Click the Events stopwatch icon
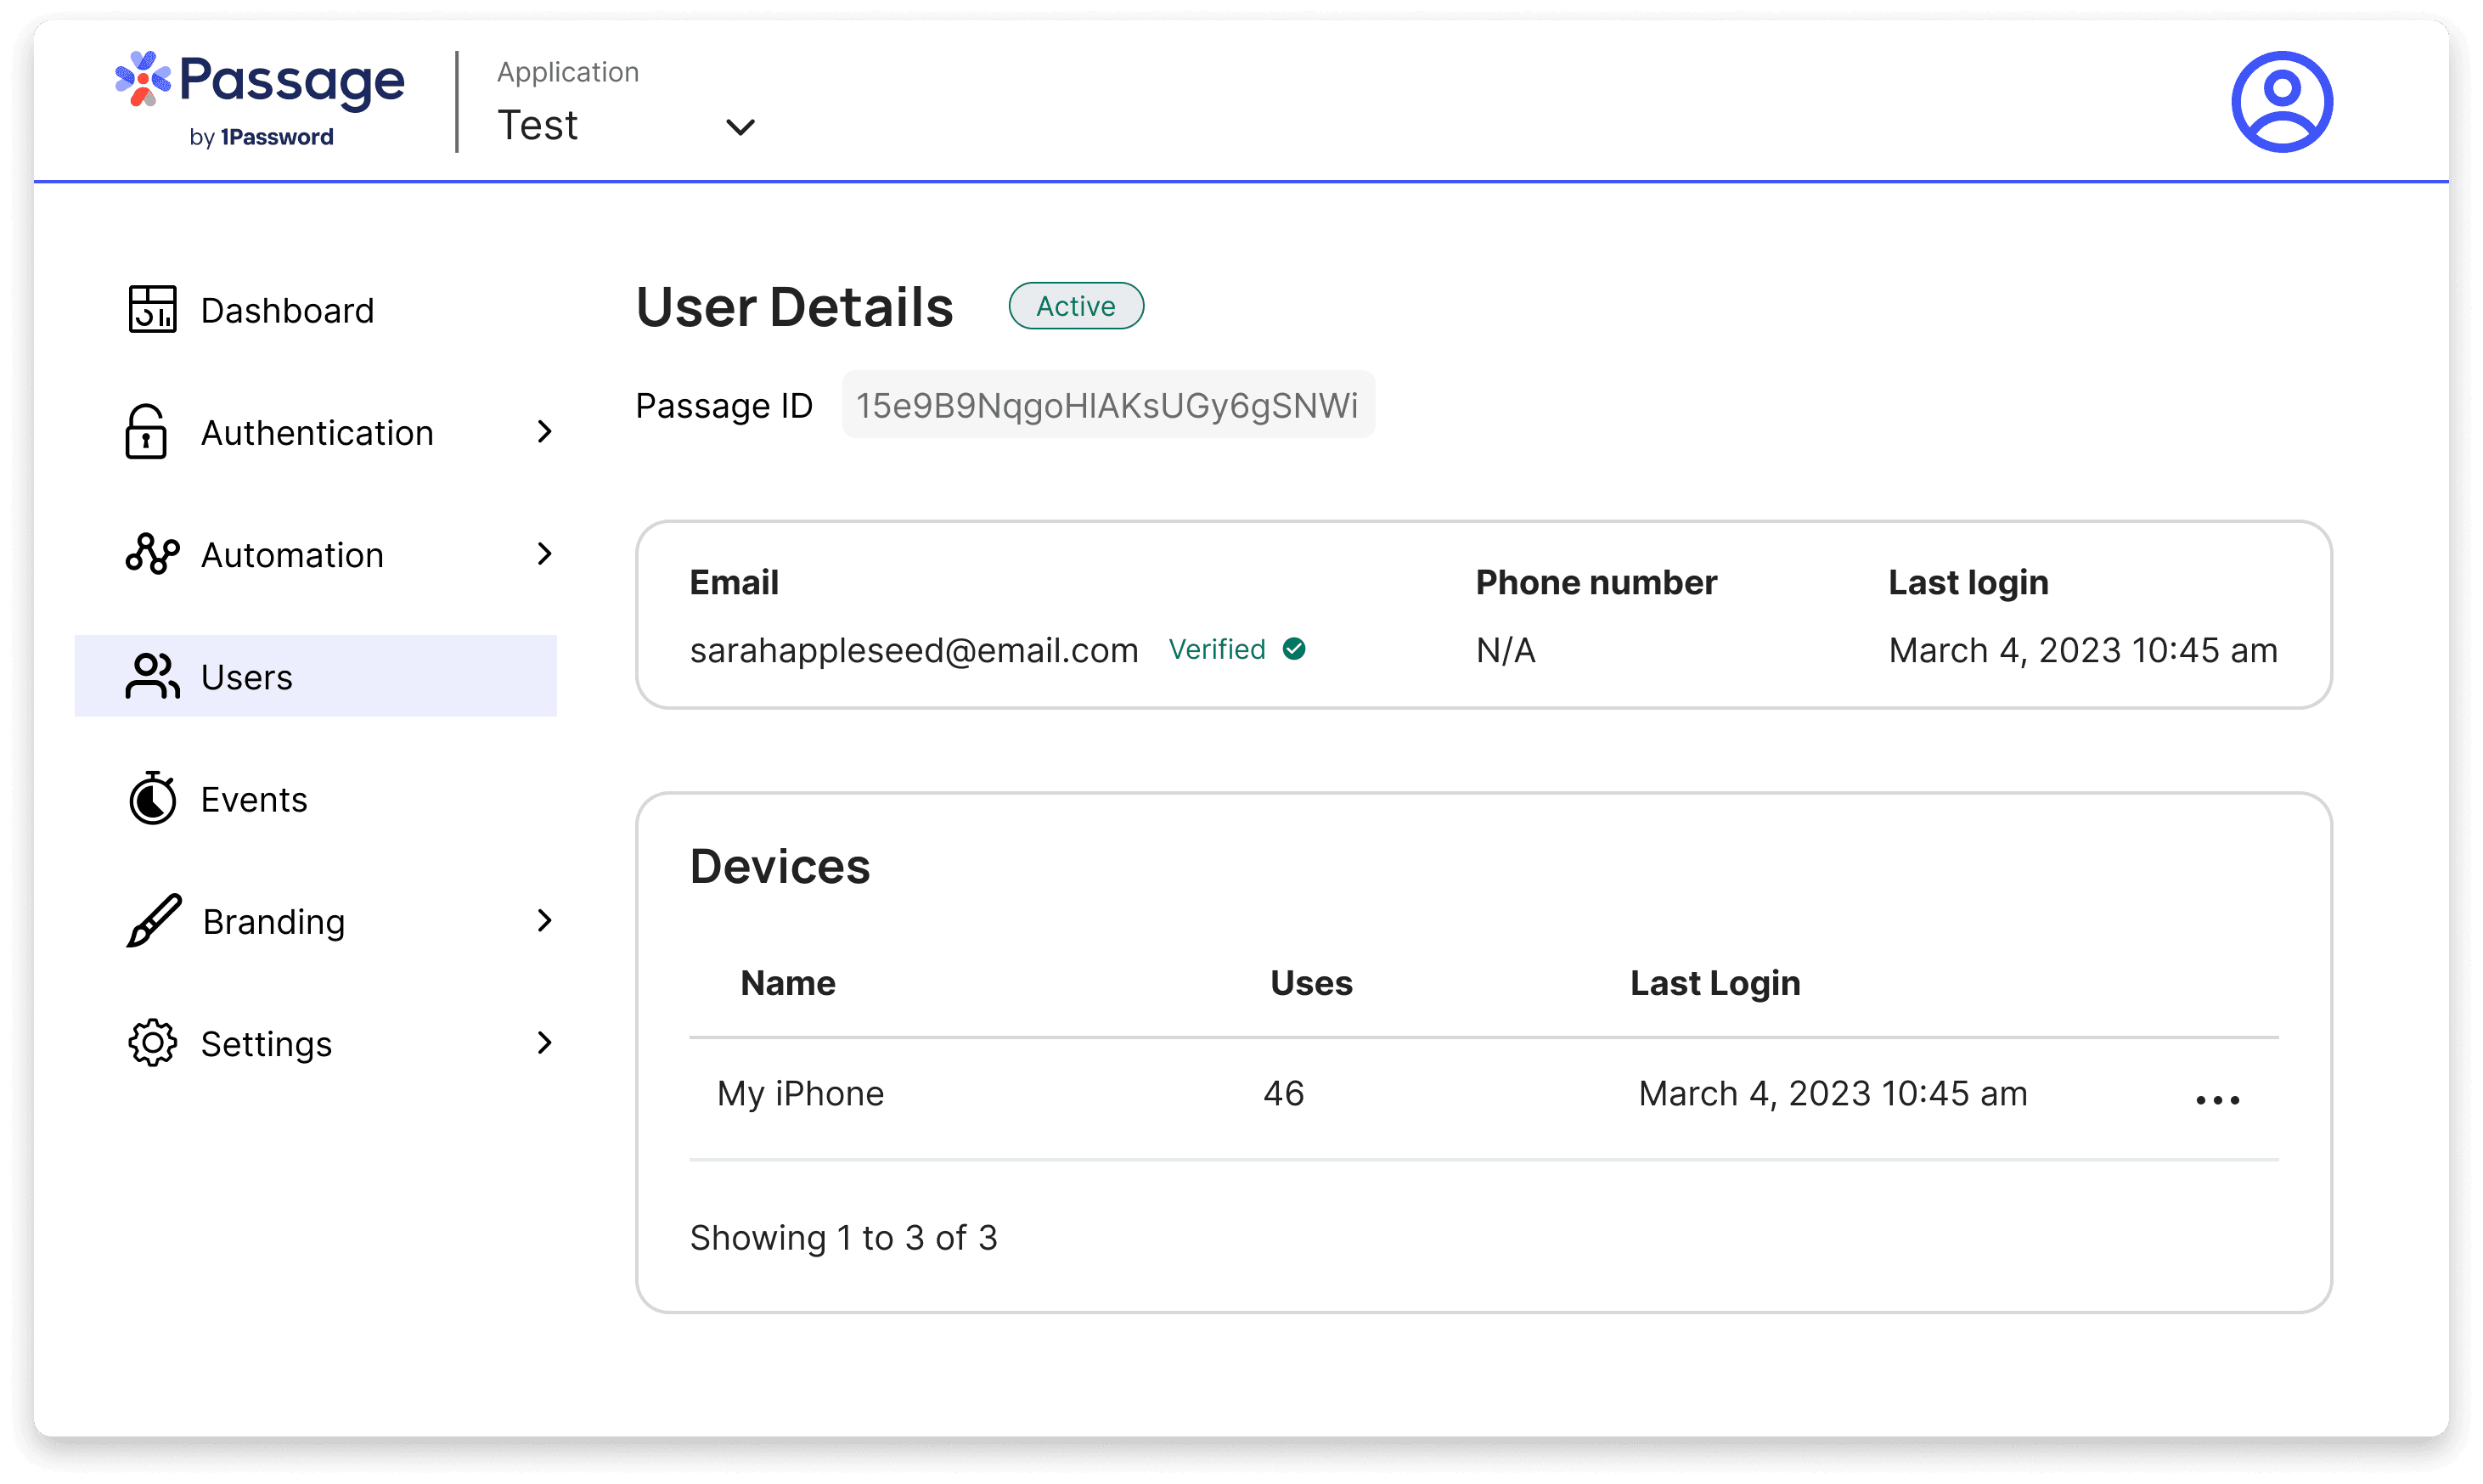Screen dimensions: 2483x1484 [x=152, y=798]
